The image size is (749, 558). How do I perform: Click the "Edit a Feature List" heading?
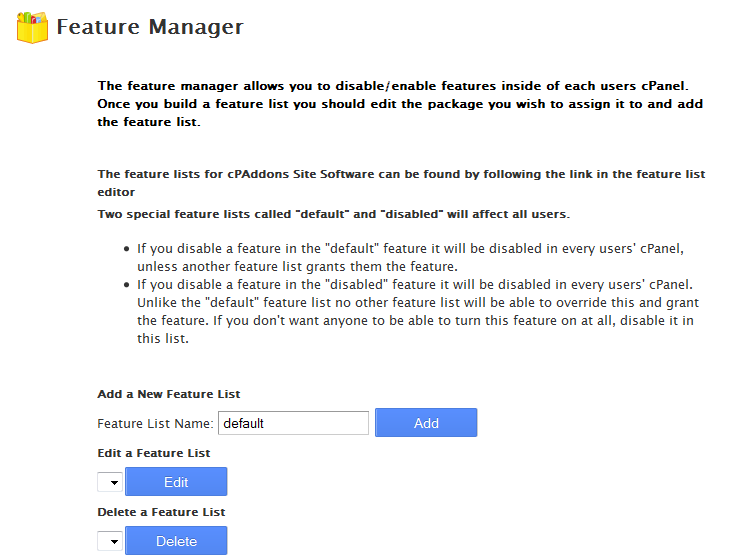click(153, 453)
